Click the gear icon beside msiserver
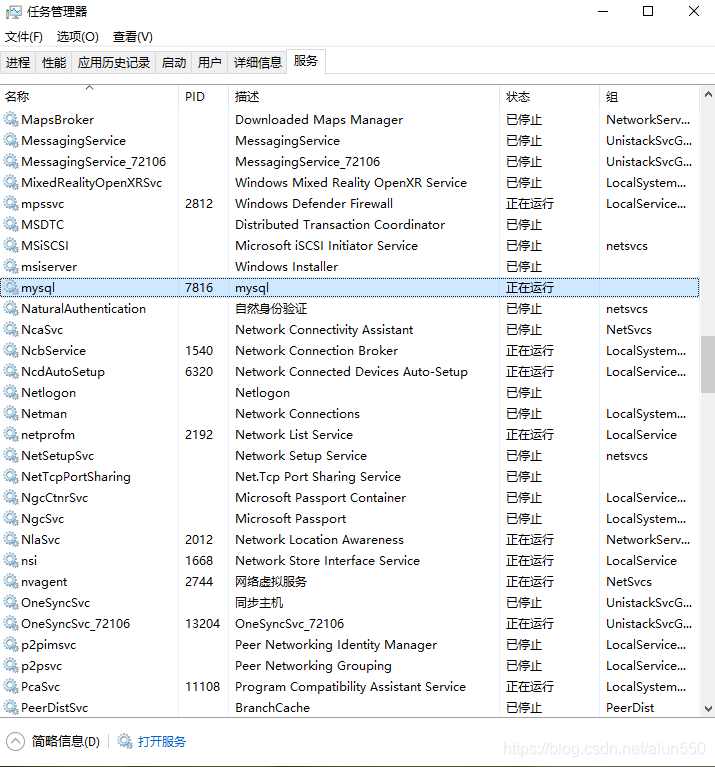Screen dimensions: 715x767 click(x=11, y=267)
